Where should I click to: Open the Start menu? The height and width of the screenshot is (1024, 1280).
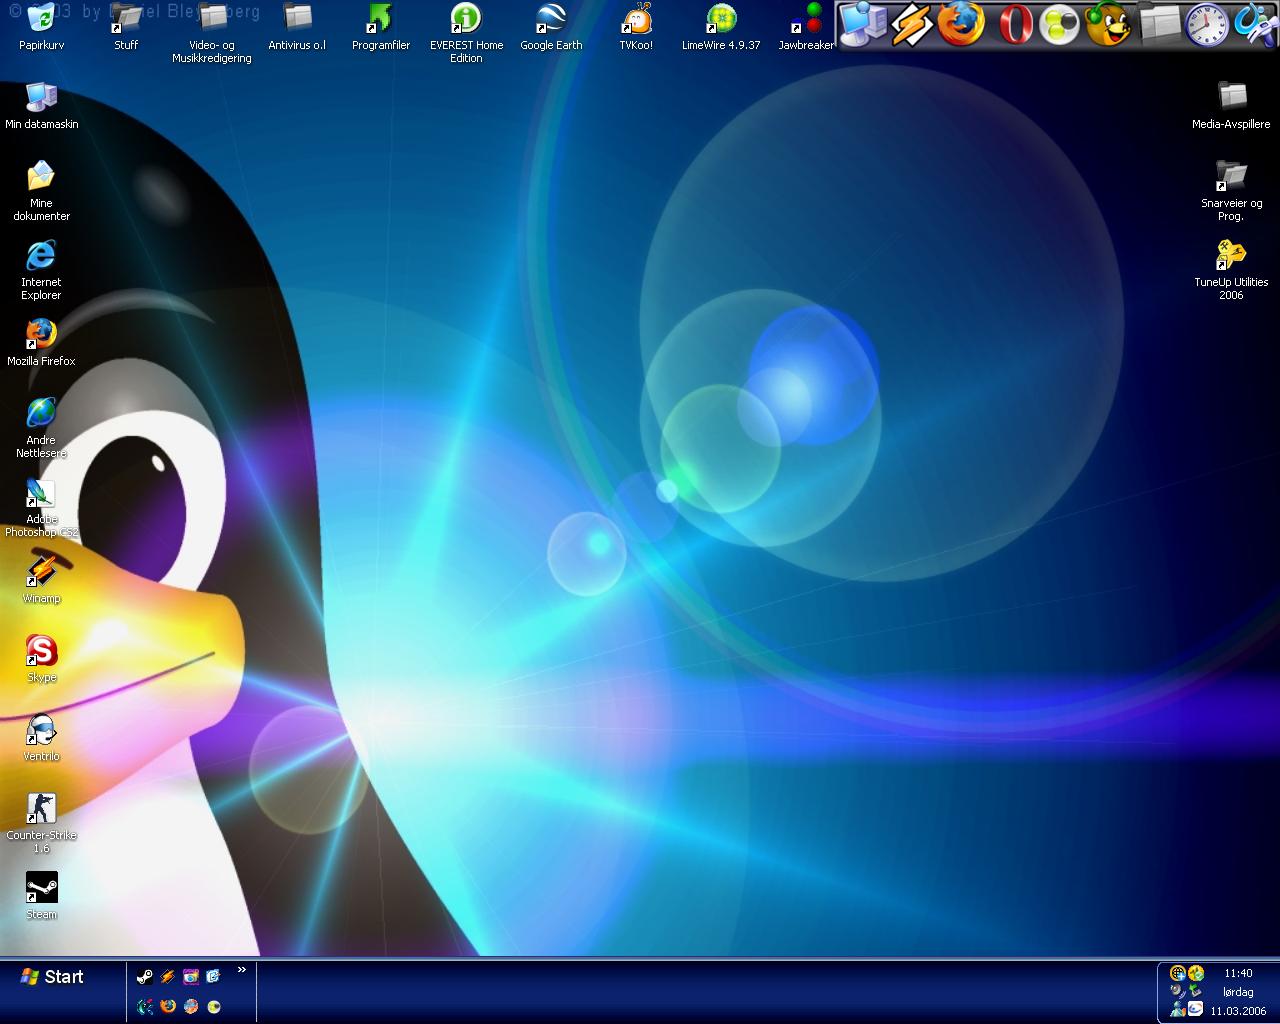53,977
